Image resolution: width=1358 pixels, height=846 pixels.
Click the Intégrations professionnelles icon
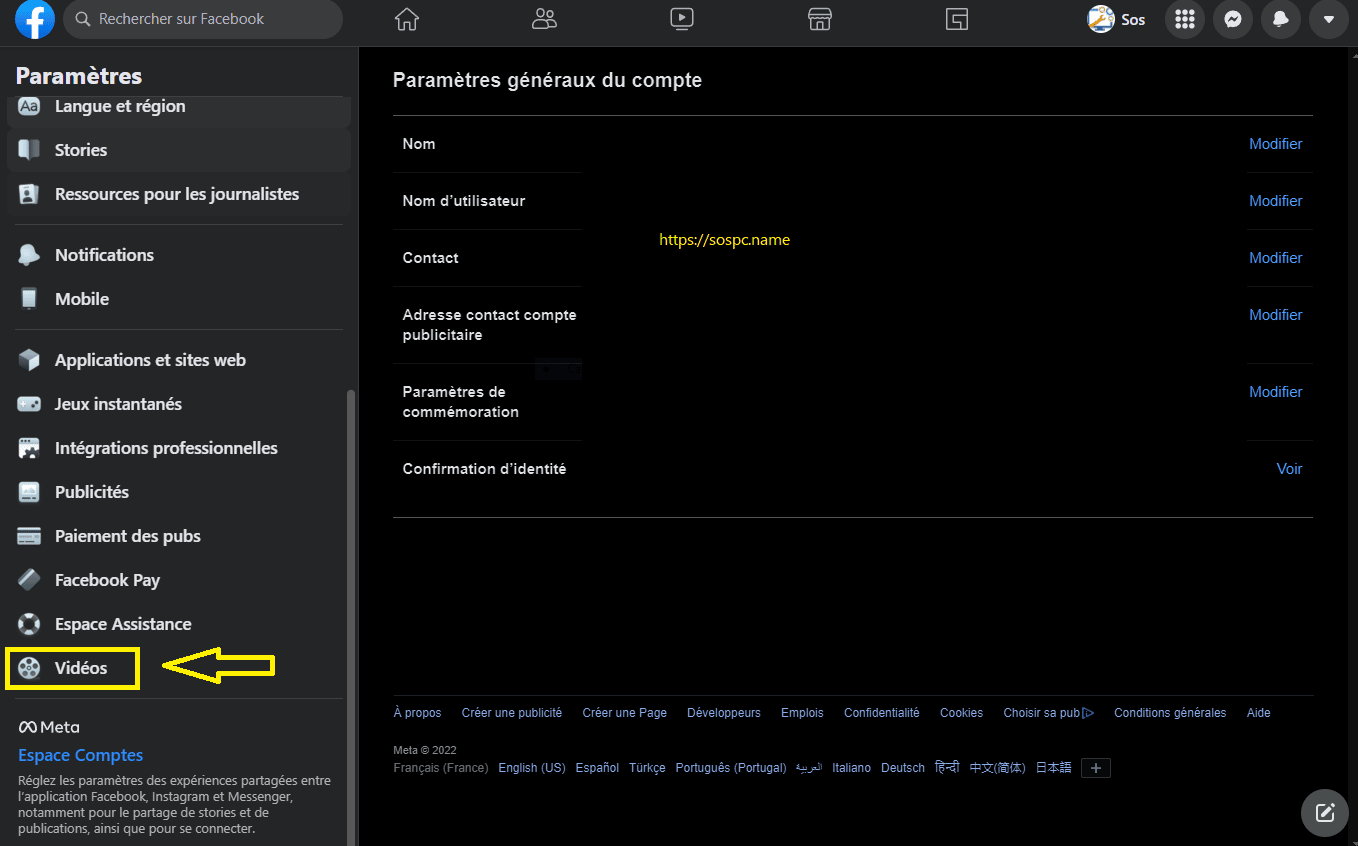[x=29, y=448]
